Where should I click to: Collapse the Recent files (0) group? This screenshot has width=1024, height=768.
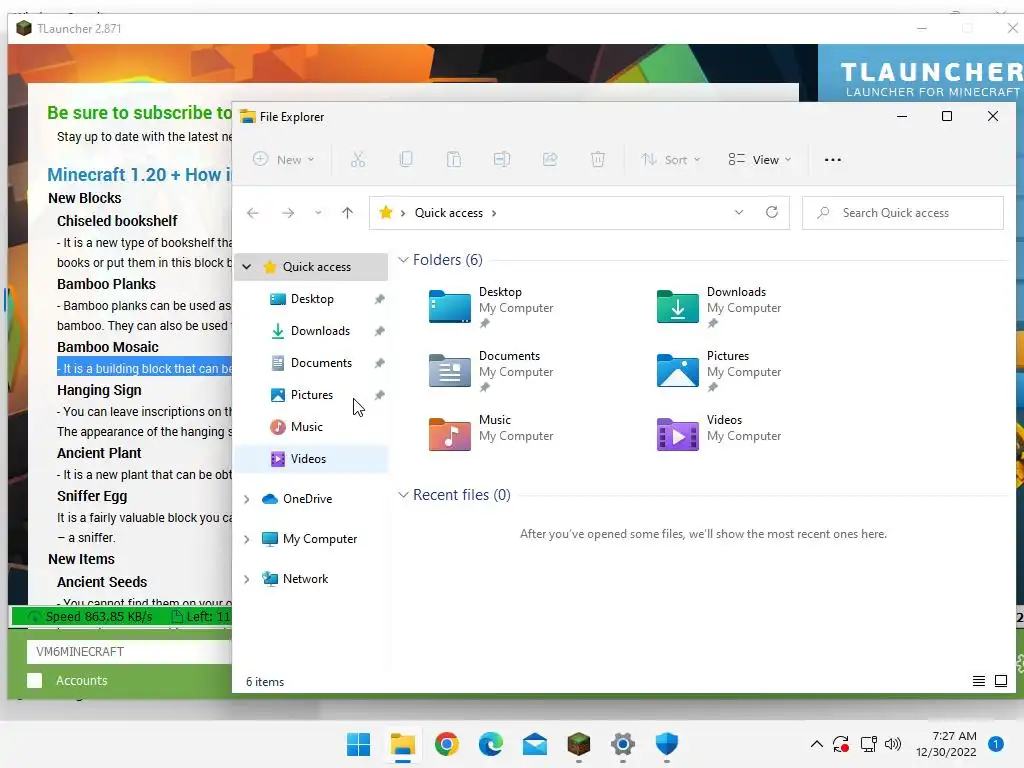point(404,495)
